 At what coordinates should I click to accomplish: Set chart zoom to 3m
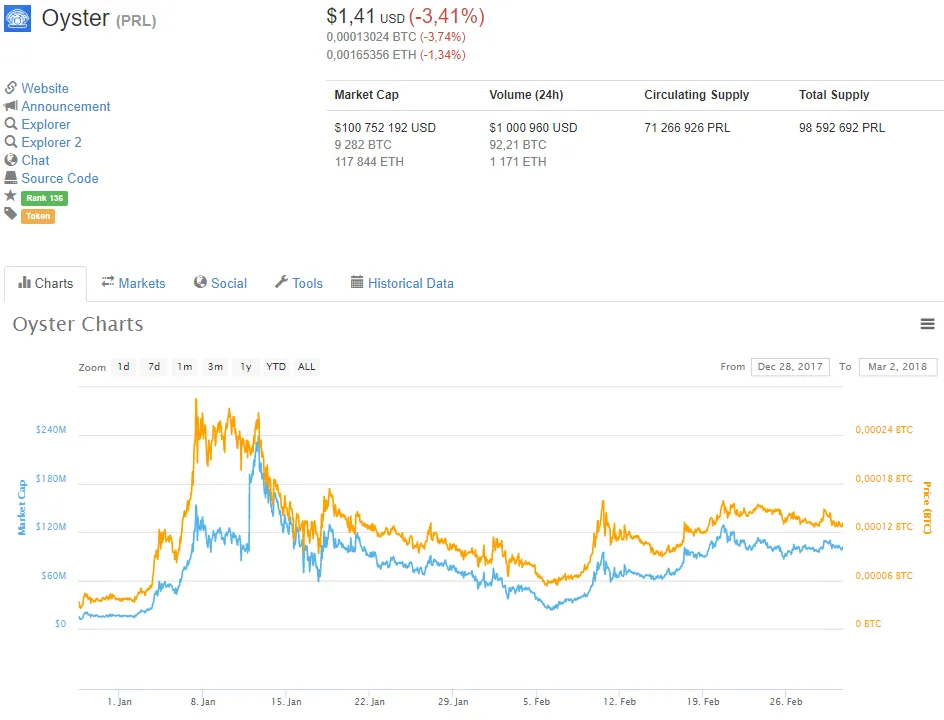point(216,367)
